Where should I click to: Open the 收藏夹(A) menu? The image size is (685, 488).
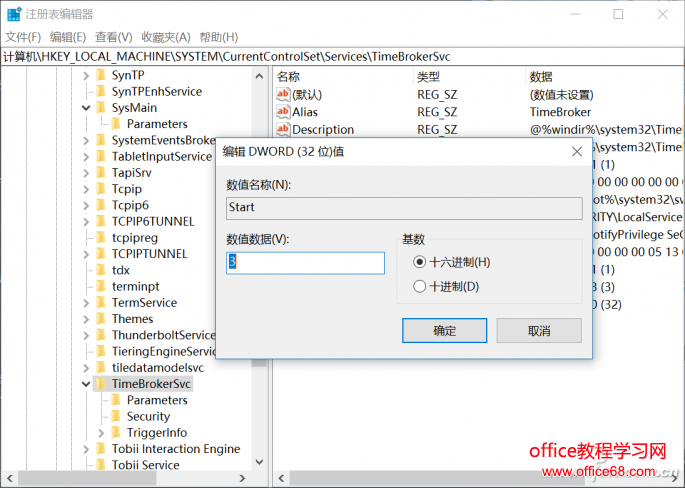[x=166, y=37]
